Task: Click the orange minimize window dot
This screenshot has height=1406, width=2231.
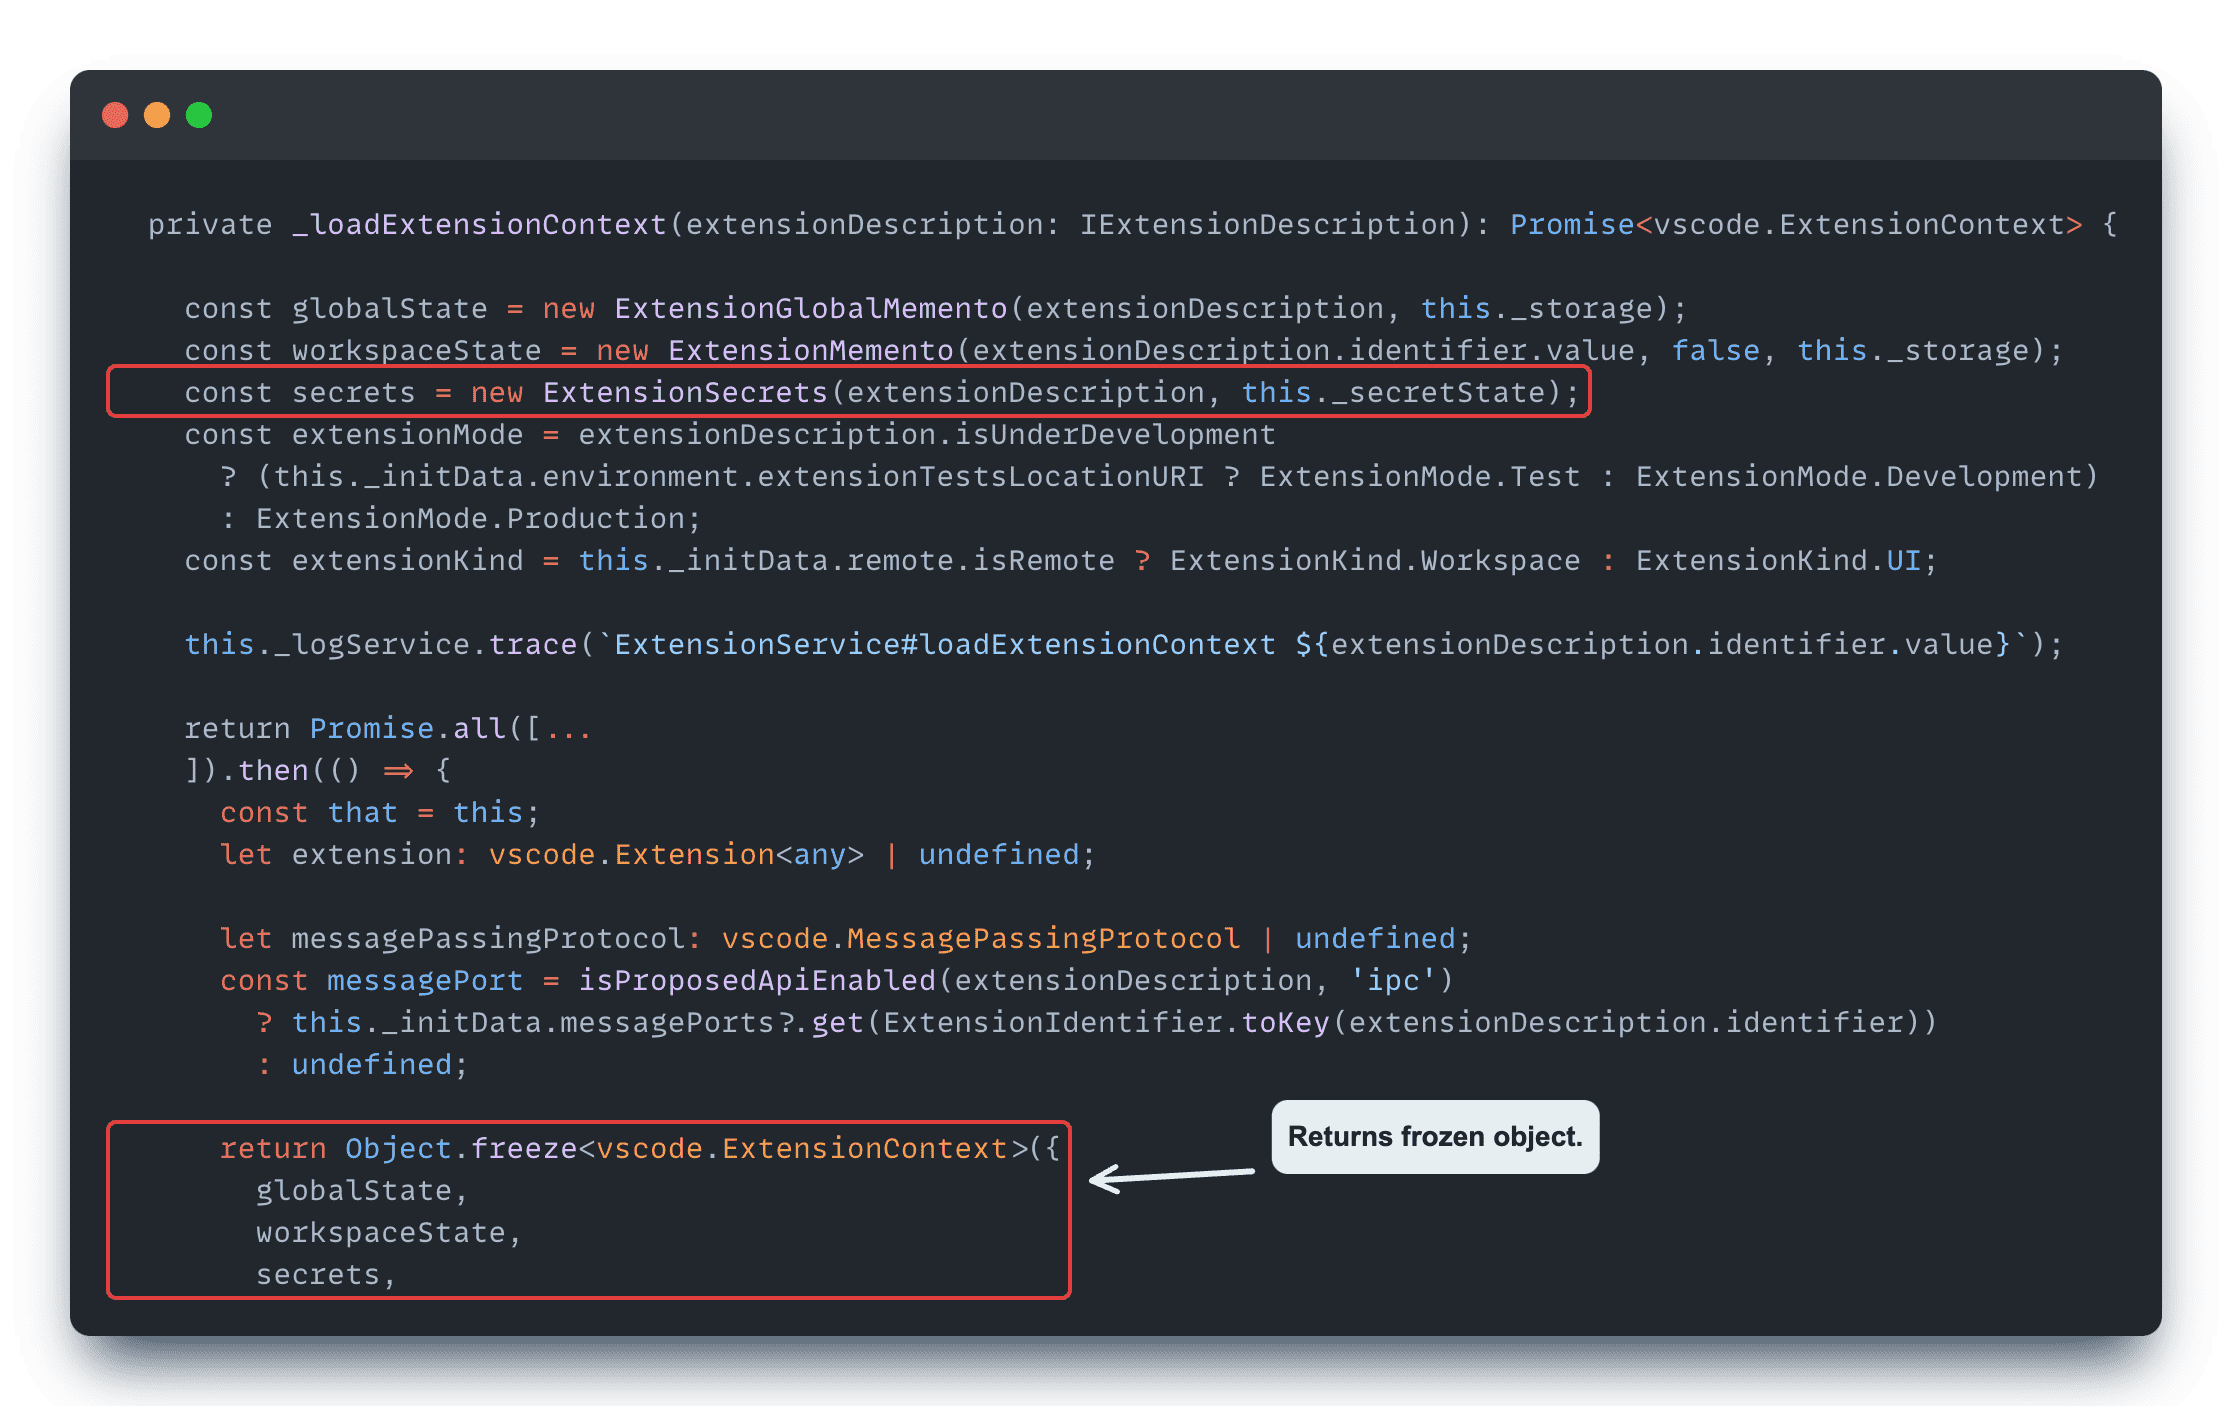Action: (157, 115)
